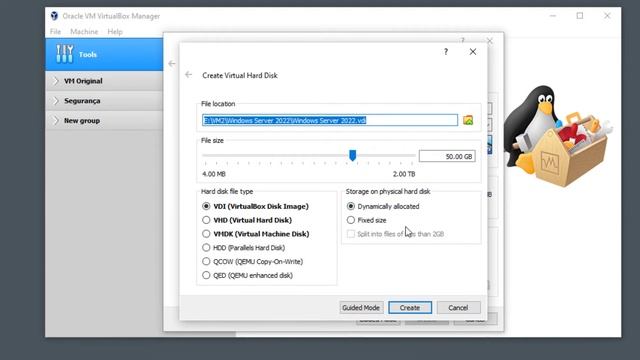Expand the New group entry
Viewport: 640px width, 360px height.
[x=56, y=120]
